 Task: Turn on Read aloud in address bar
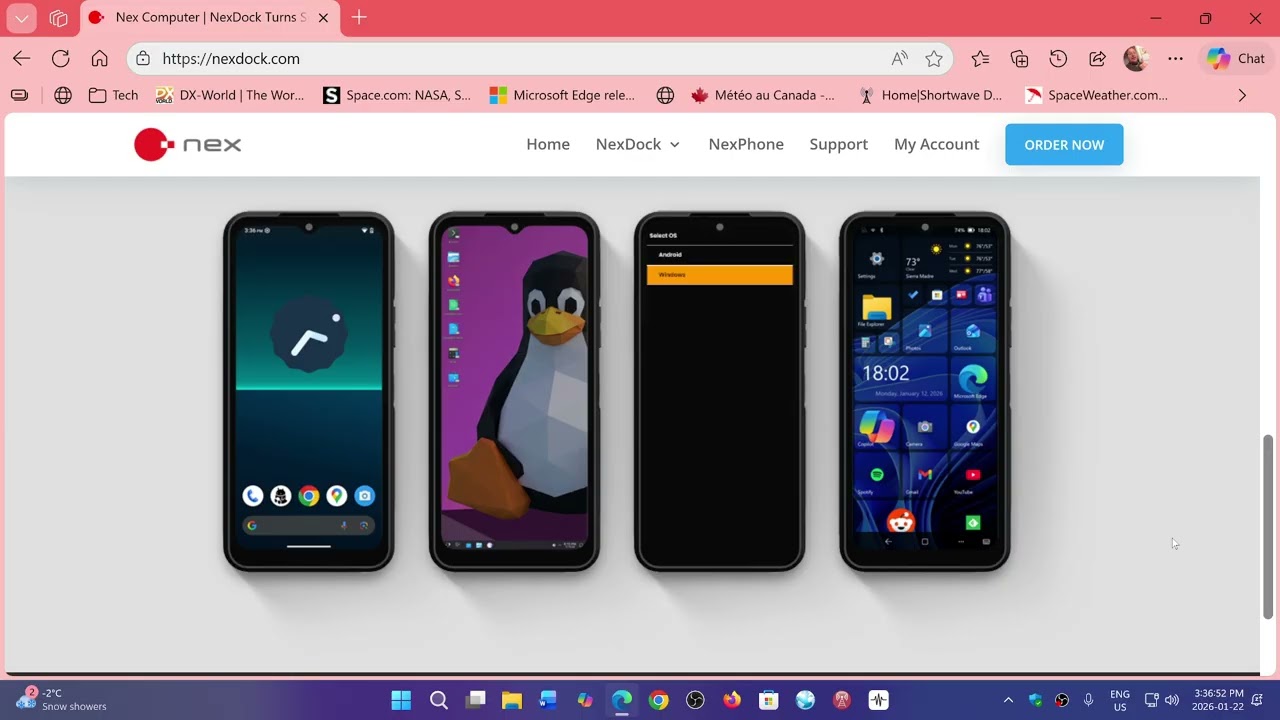[899, 59]
